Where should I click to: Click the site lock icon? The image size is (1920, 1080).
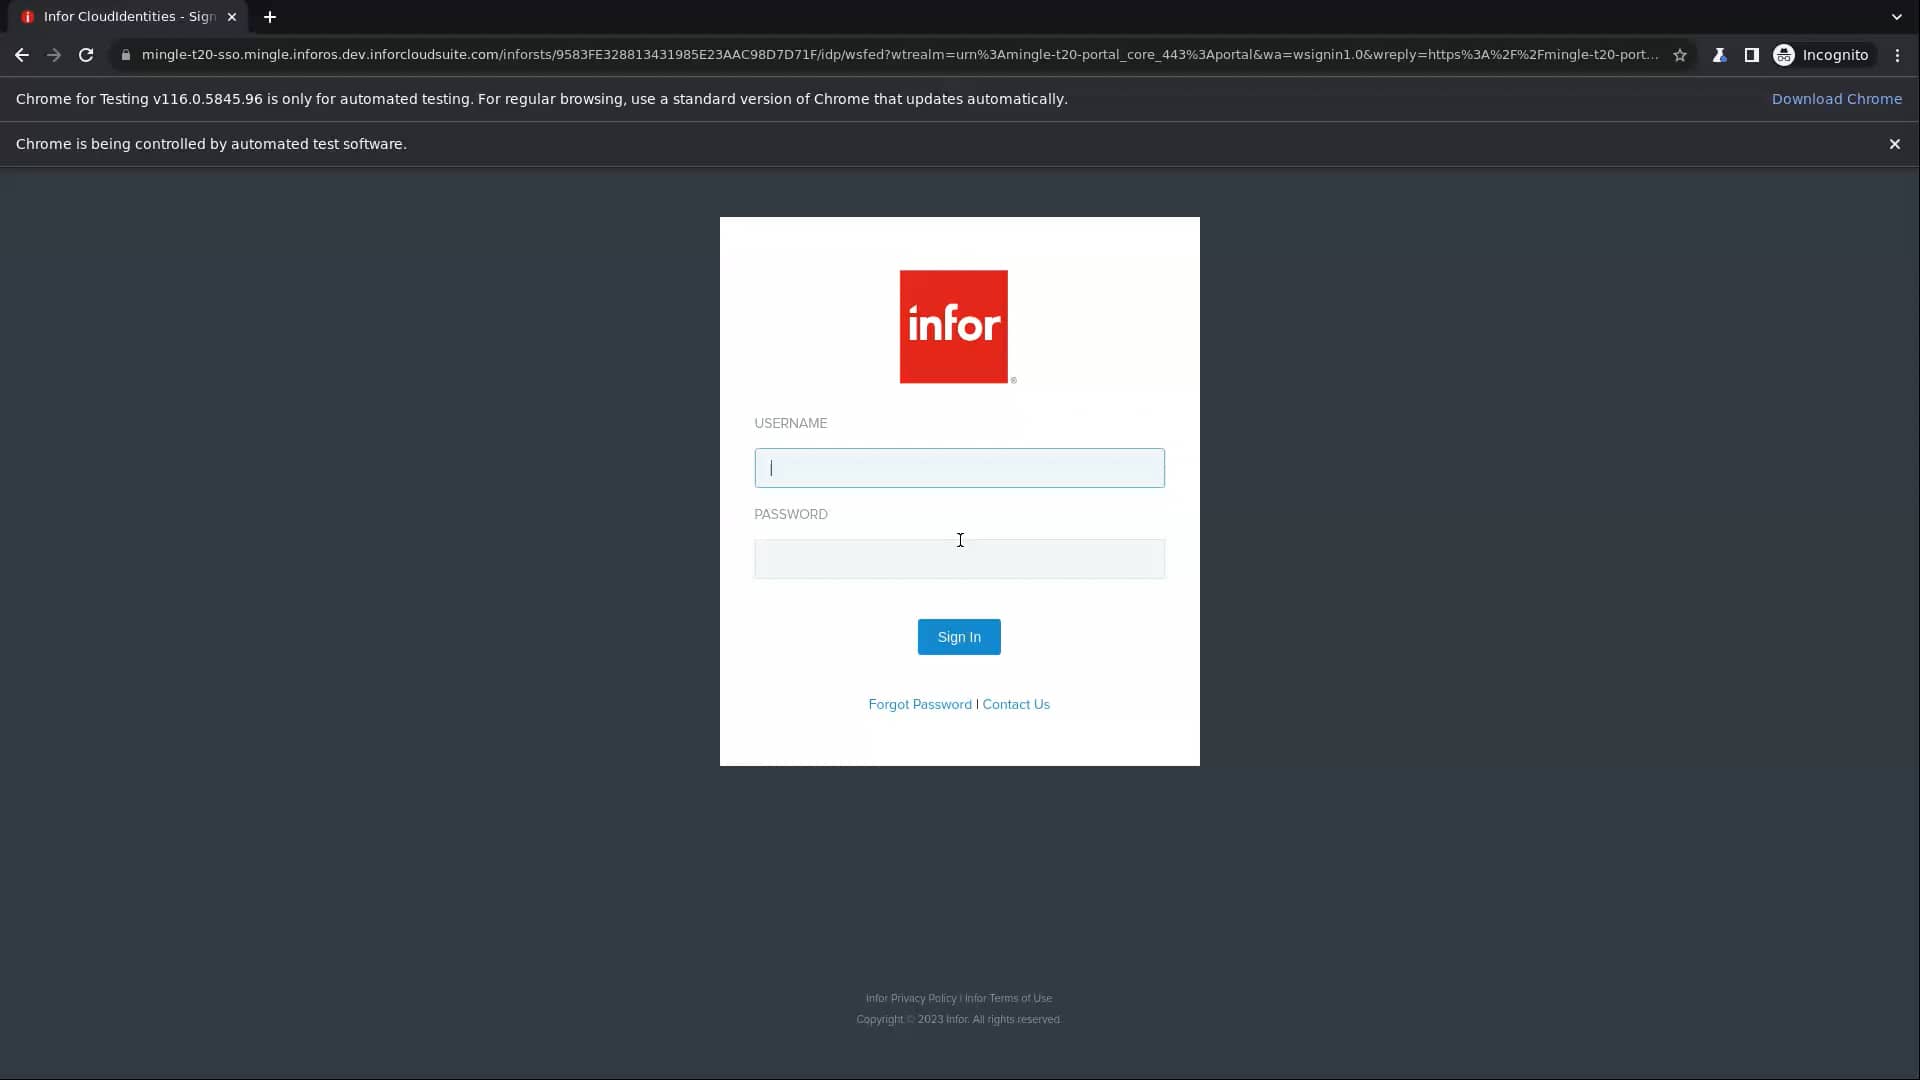coord(125,55)
